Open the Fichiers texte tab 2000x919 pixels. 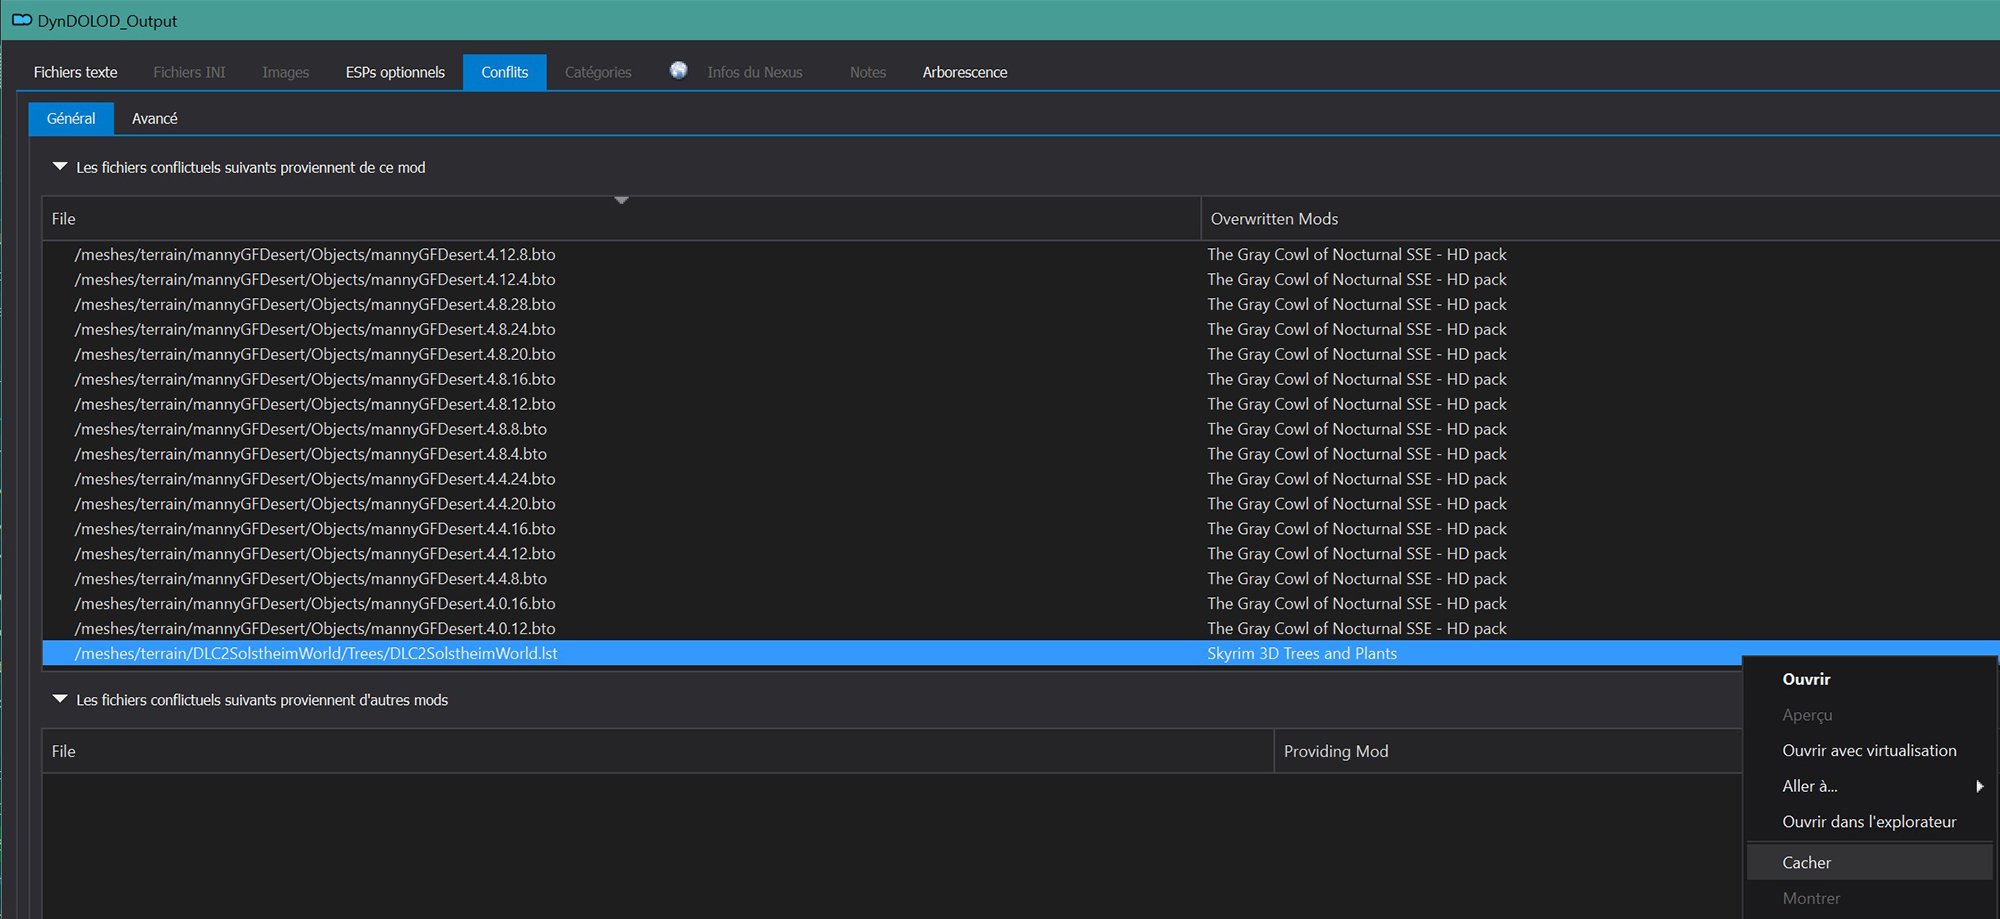pos(75,72)
